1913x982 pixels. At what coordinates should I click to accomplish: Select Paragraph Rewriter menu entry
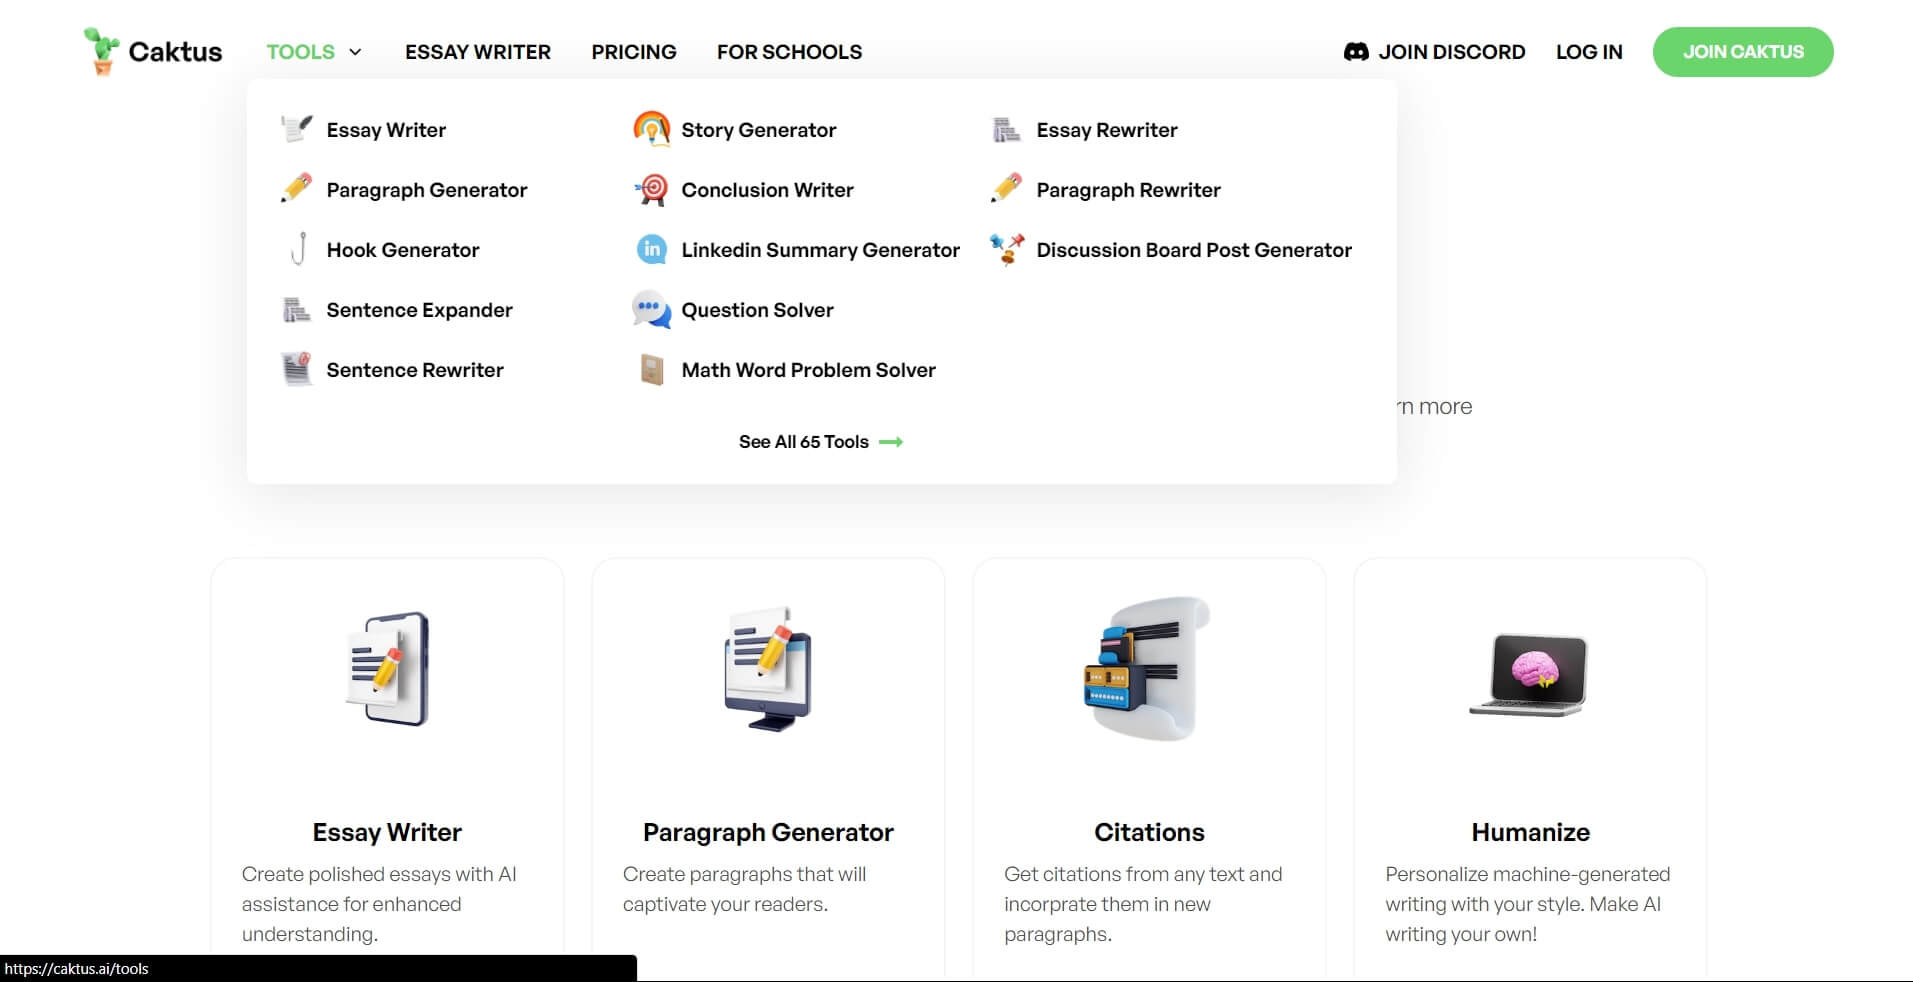click(1129, 190)
